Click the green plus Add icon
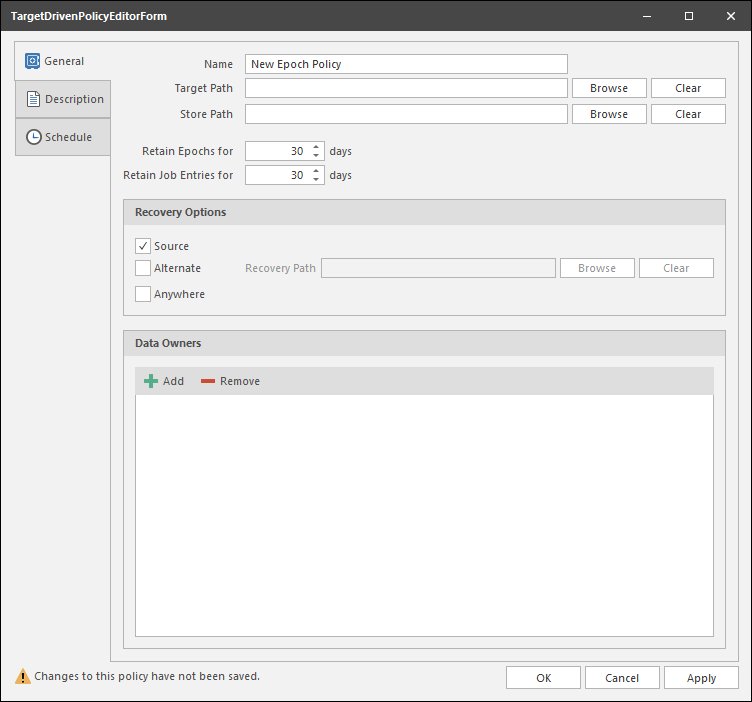 [x=151, y=381]
